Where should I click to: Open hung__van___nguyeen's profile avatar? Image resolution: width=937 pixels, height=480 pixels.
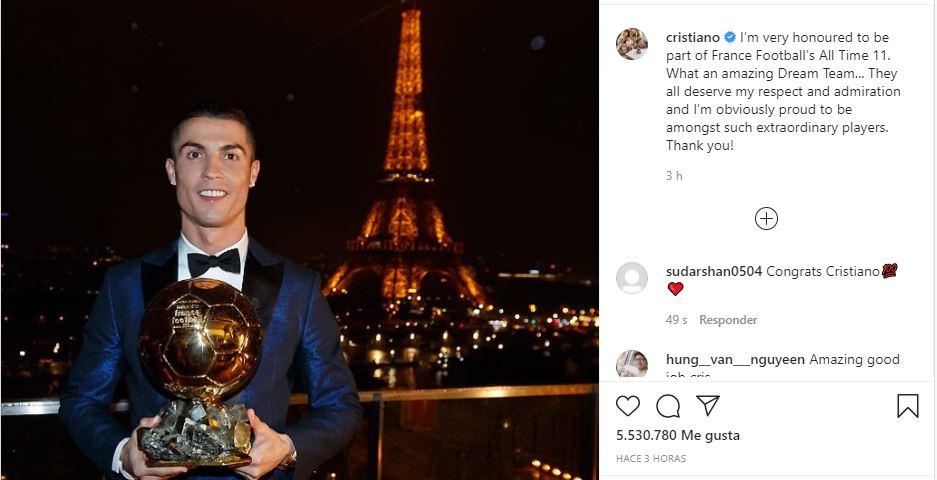(632, 363)
